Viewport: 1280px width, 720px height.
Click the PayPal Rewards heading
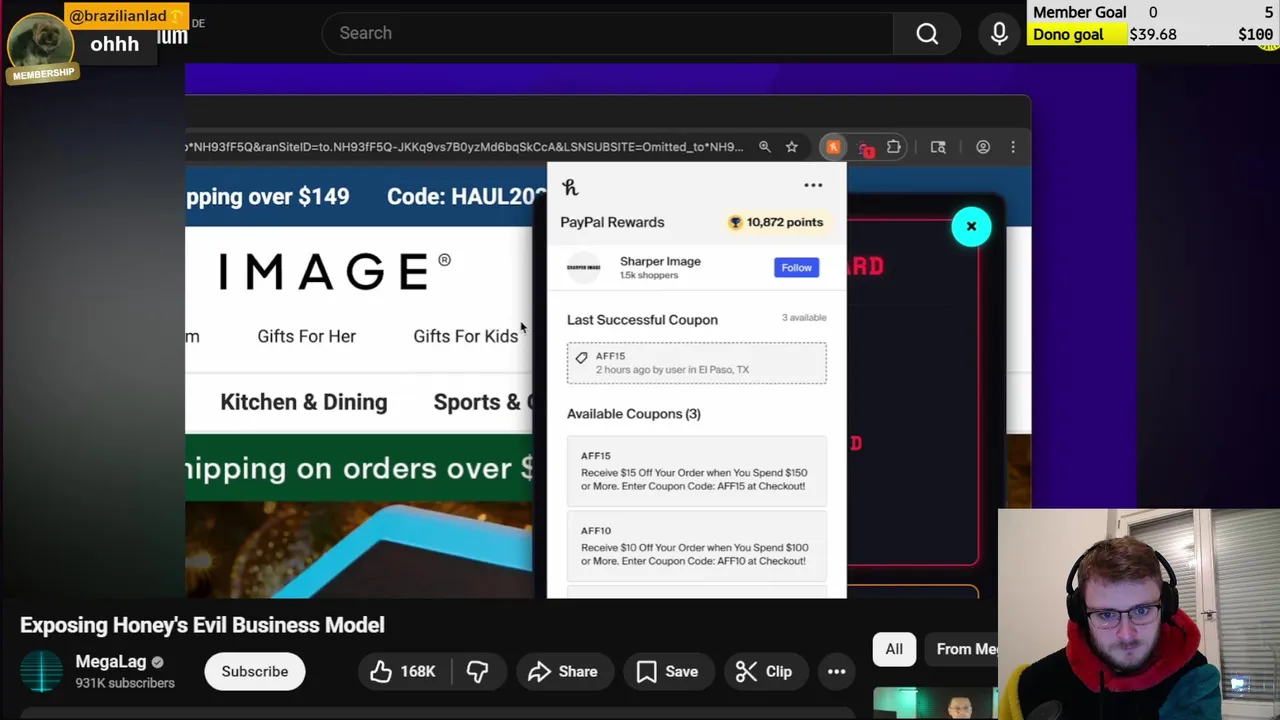point(612,222)
